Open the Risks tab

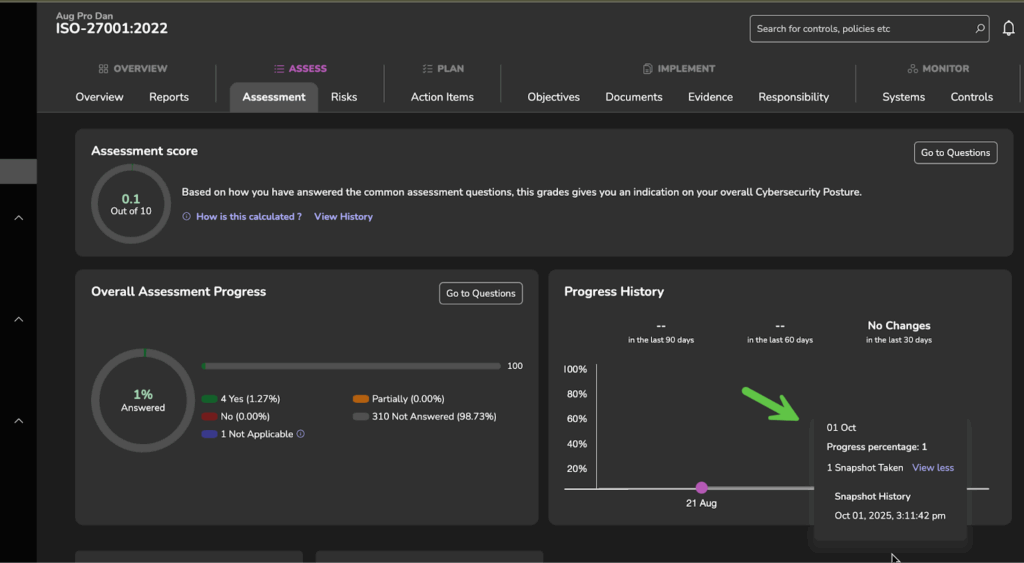[x=343, y=97]
